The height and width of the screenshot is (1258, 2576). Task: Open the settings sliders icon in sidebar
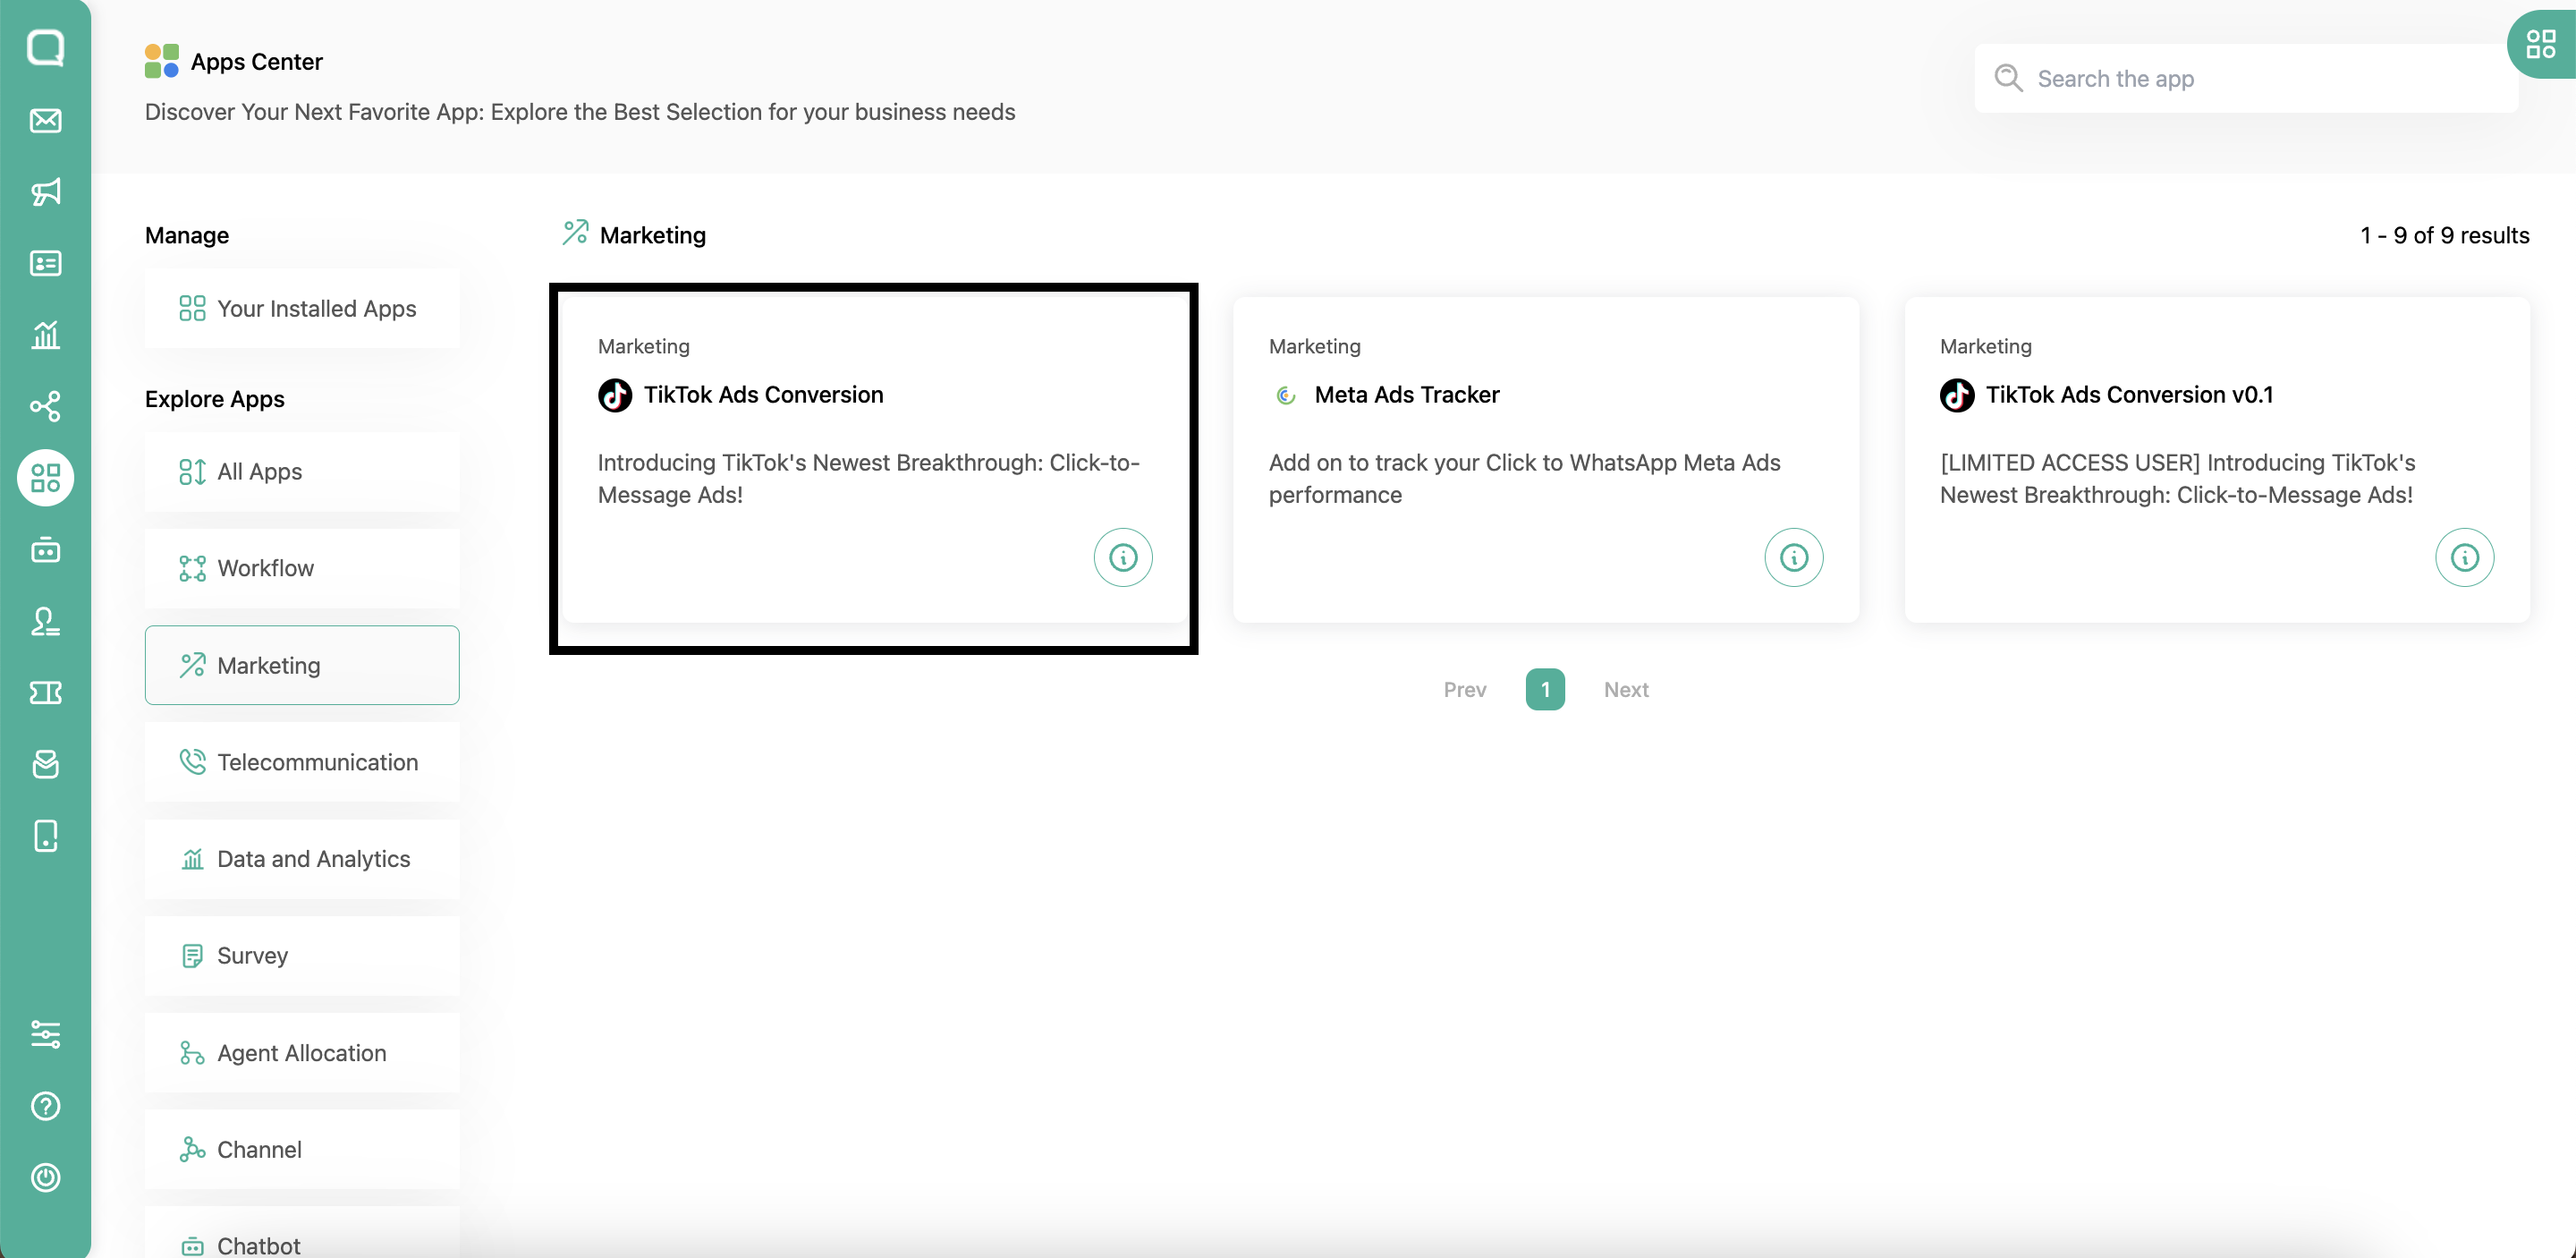[x=45, y=1034]
